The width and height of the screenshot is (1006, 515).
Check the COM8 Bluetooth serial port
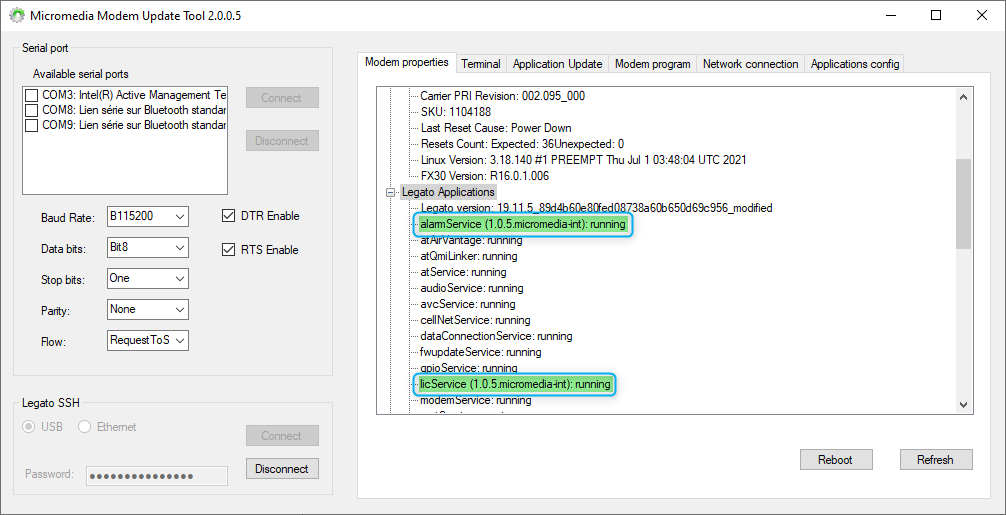(x=31, y=110)
